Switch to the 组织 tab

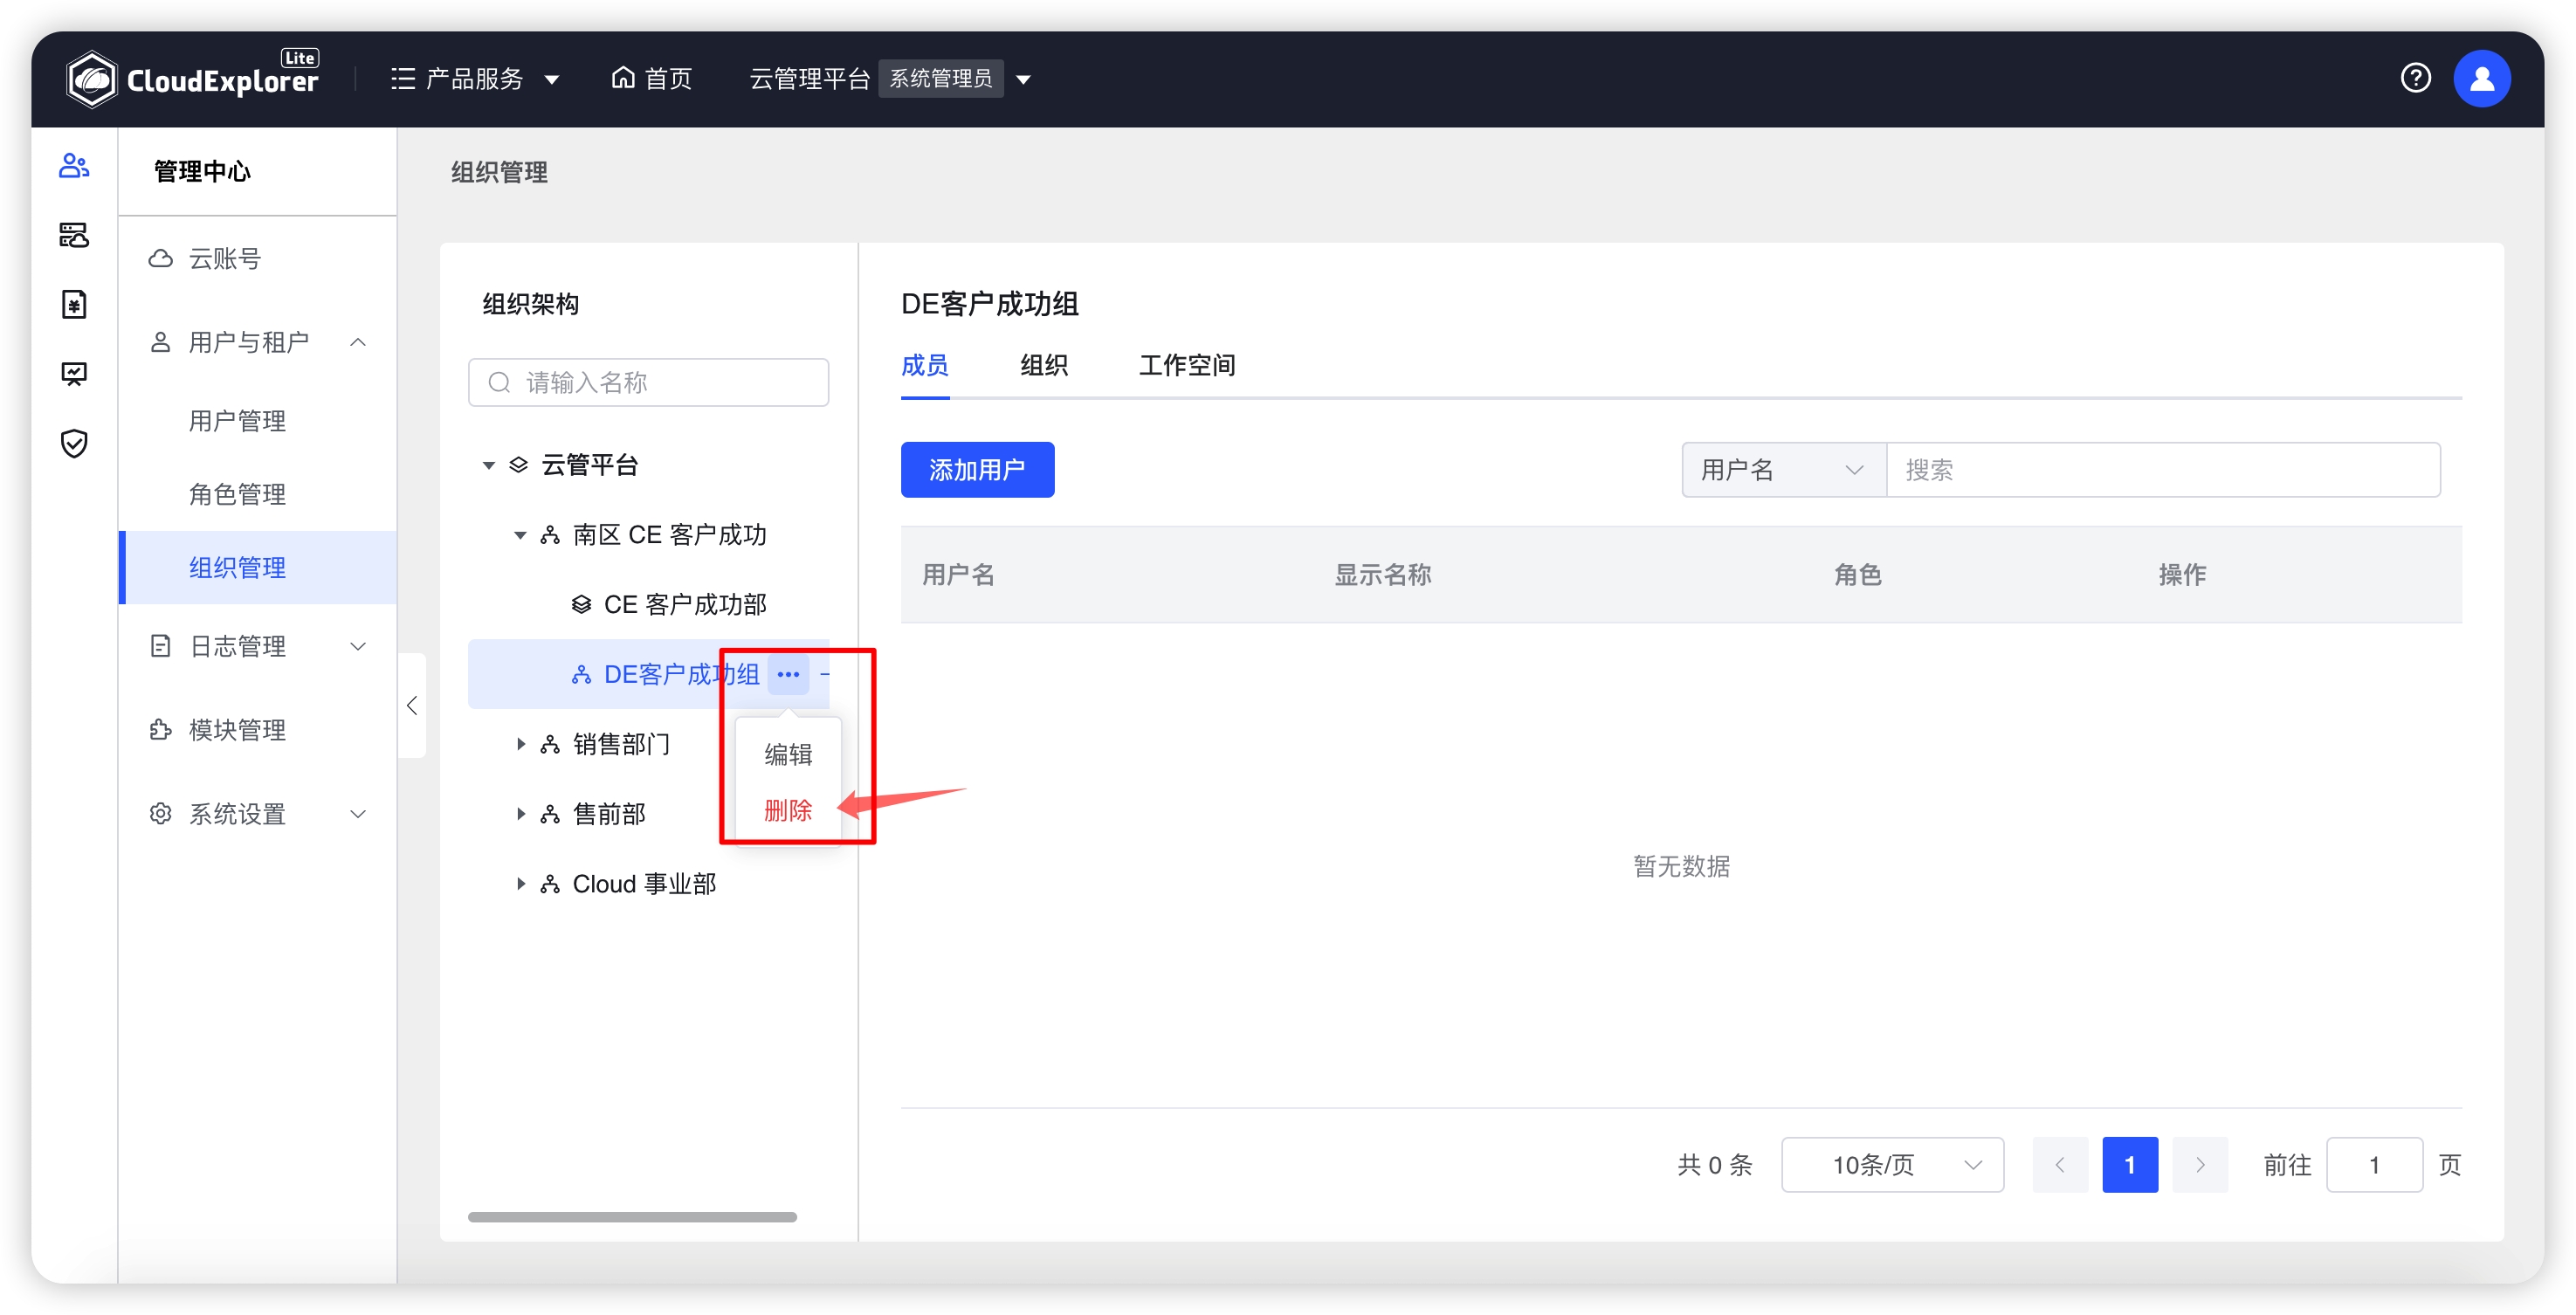coord(1044,365)
